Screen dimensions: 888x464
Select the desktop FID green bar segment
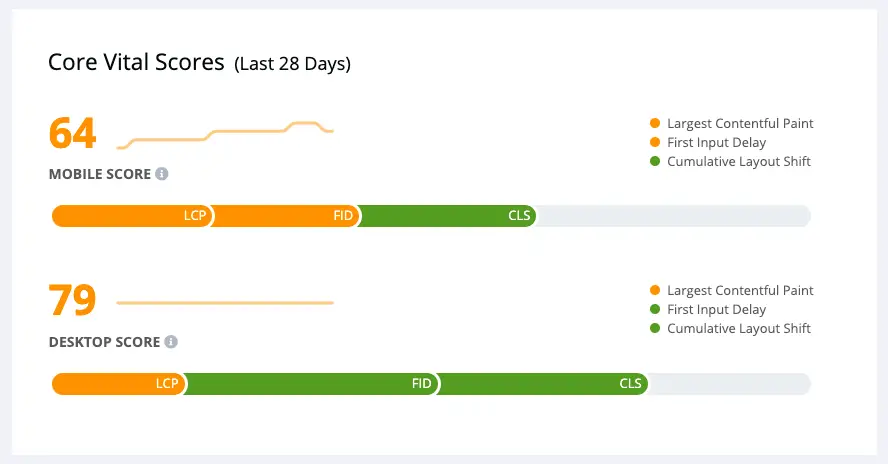311,384
